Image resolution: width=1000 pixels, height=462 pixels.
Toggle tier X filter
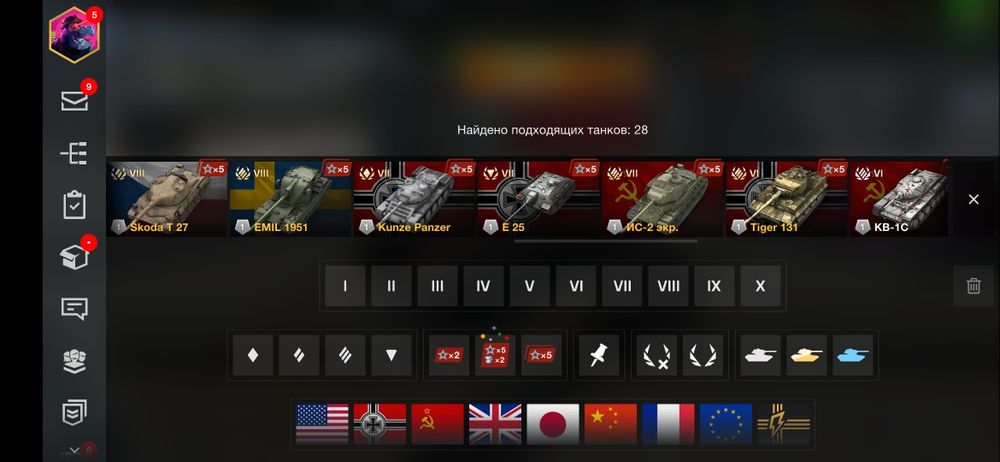760,286
